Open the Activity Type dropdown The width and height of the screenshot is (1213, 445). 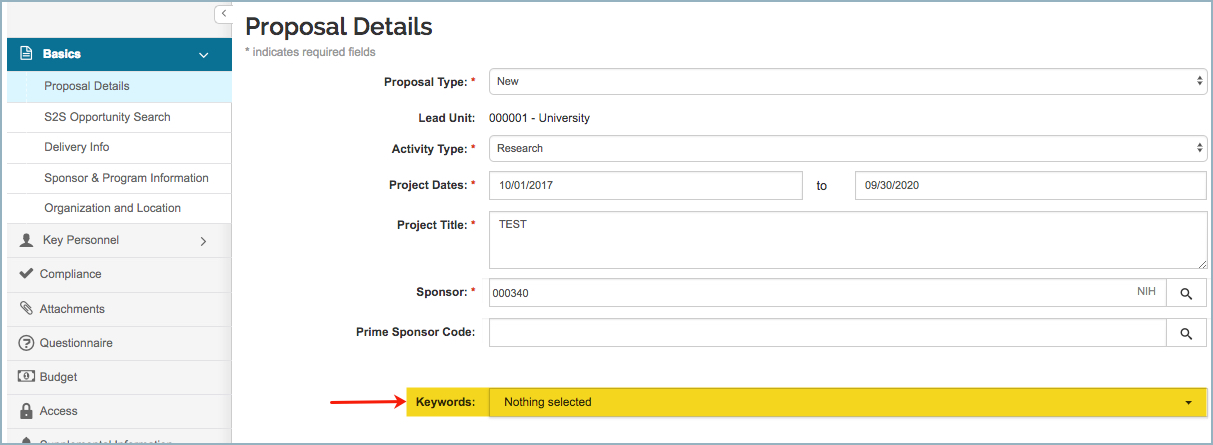[x=847, y=148]
